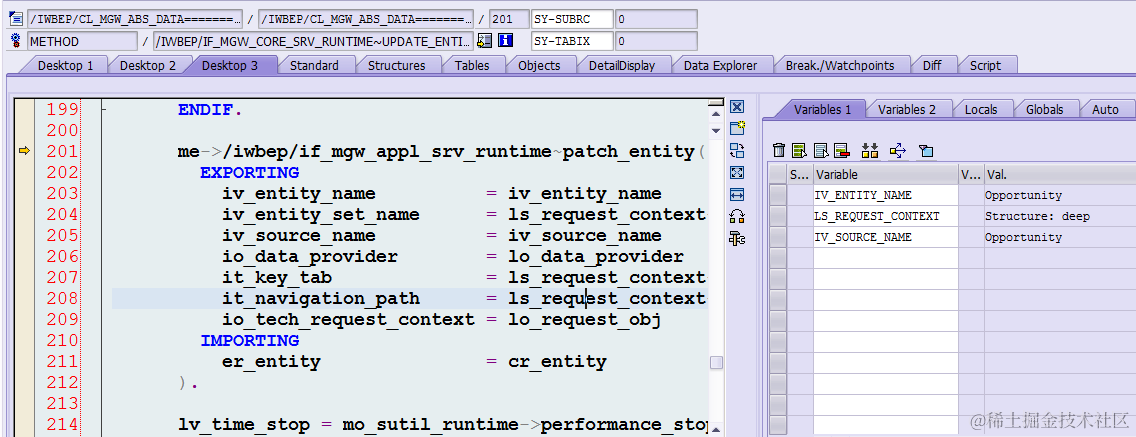
Task: Click the Variable column header
Action: [885, 175]
